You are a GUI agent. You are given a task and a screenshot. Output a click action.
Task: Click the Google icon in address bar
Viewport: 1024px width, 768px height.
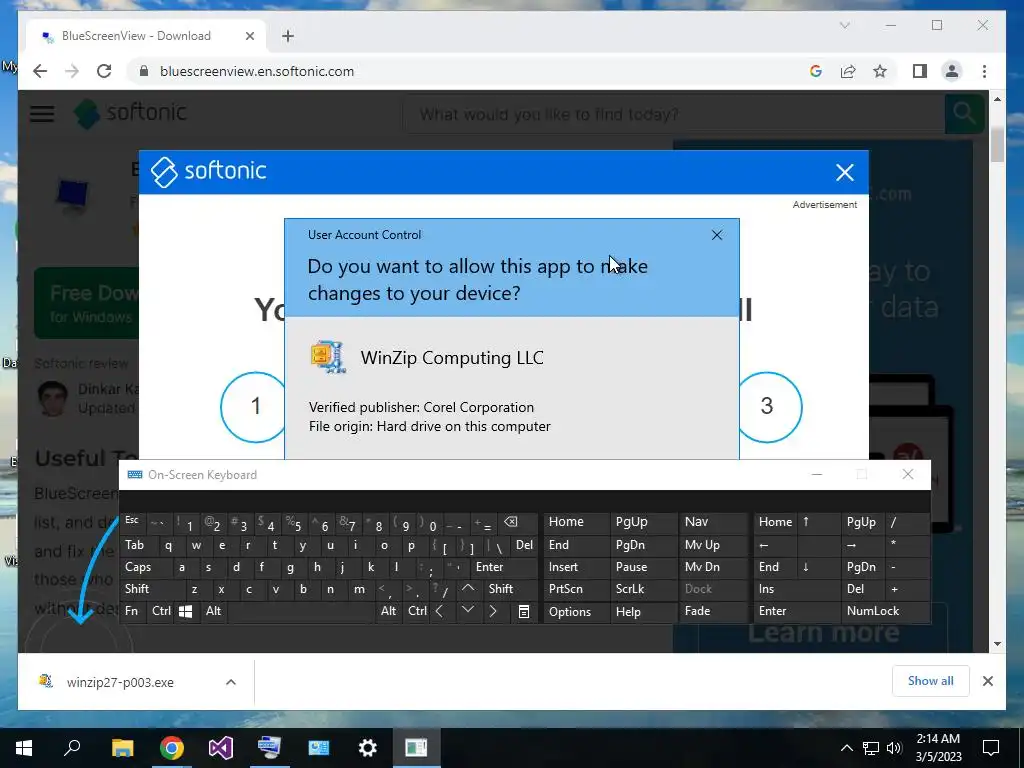coord(816,71)
